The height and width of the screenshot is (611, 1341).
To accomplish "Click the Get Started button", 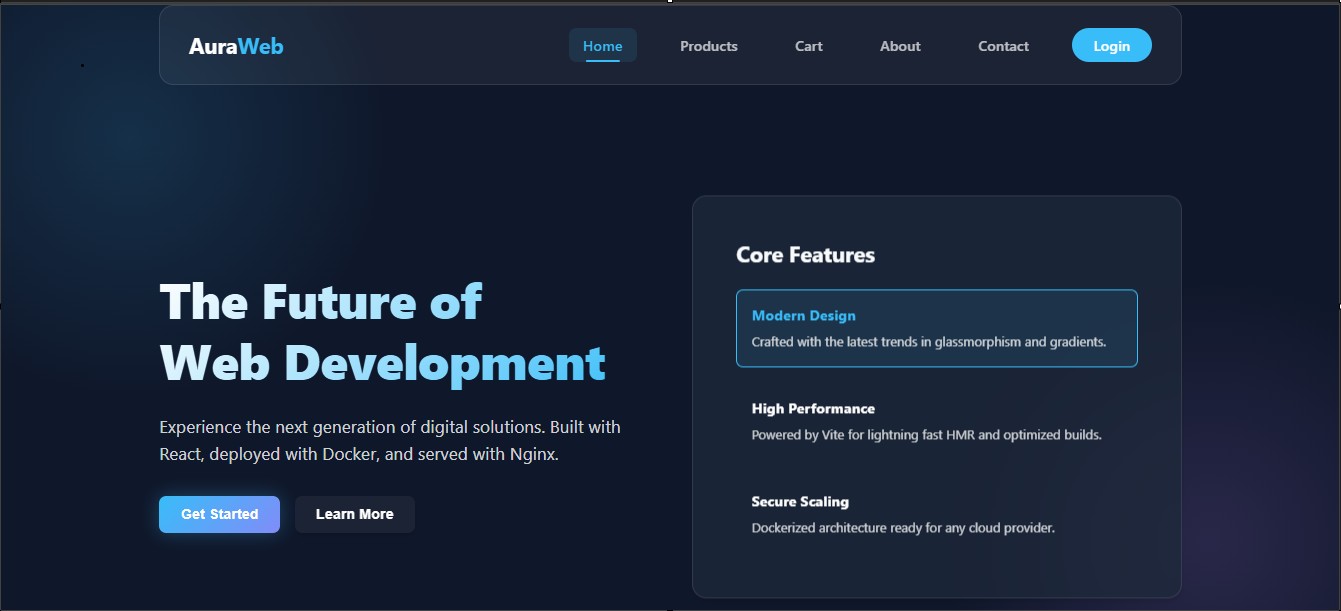I will click(x=219, y=514).
